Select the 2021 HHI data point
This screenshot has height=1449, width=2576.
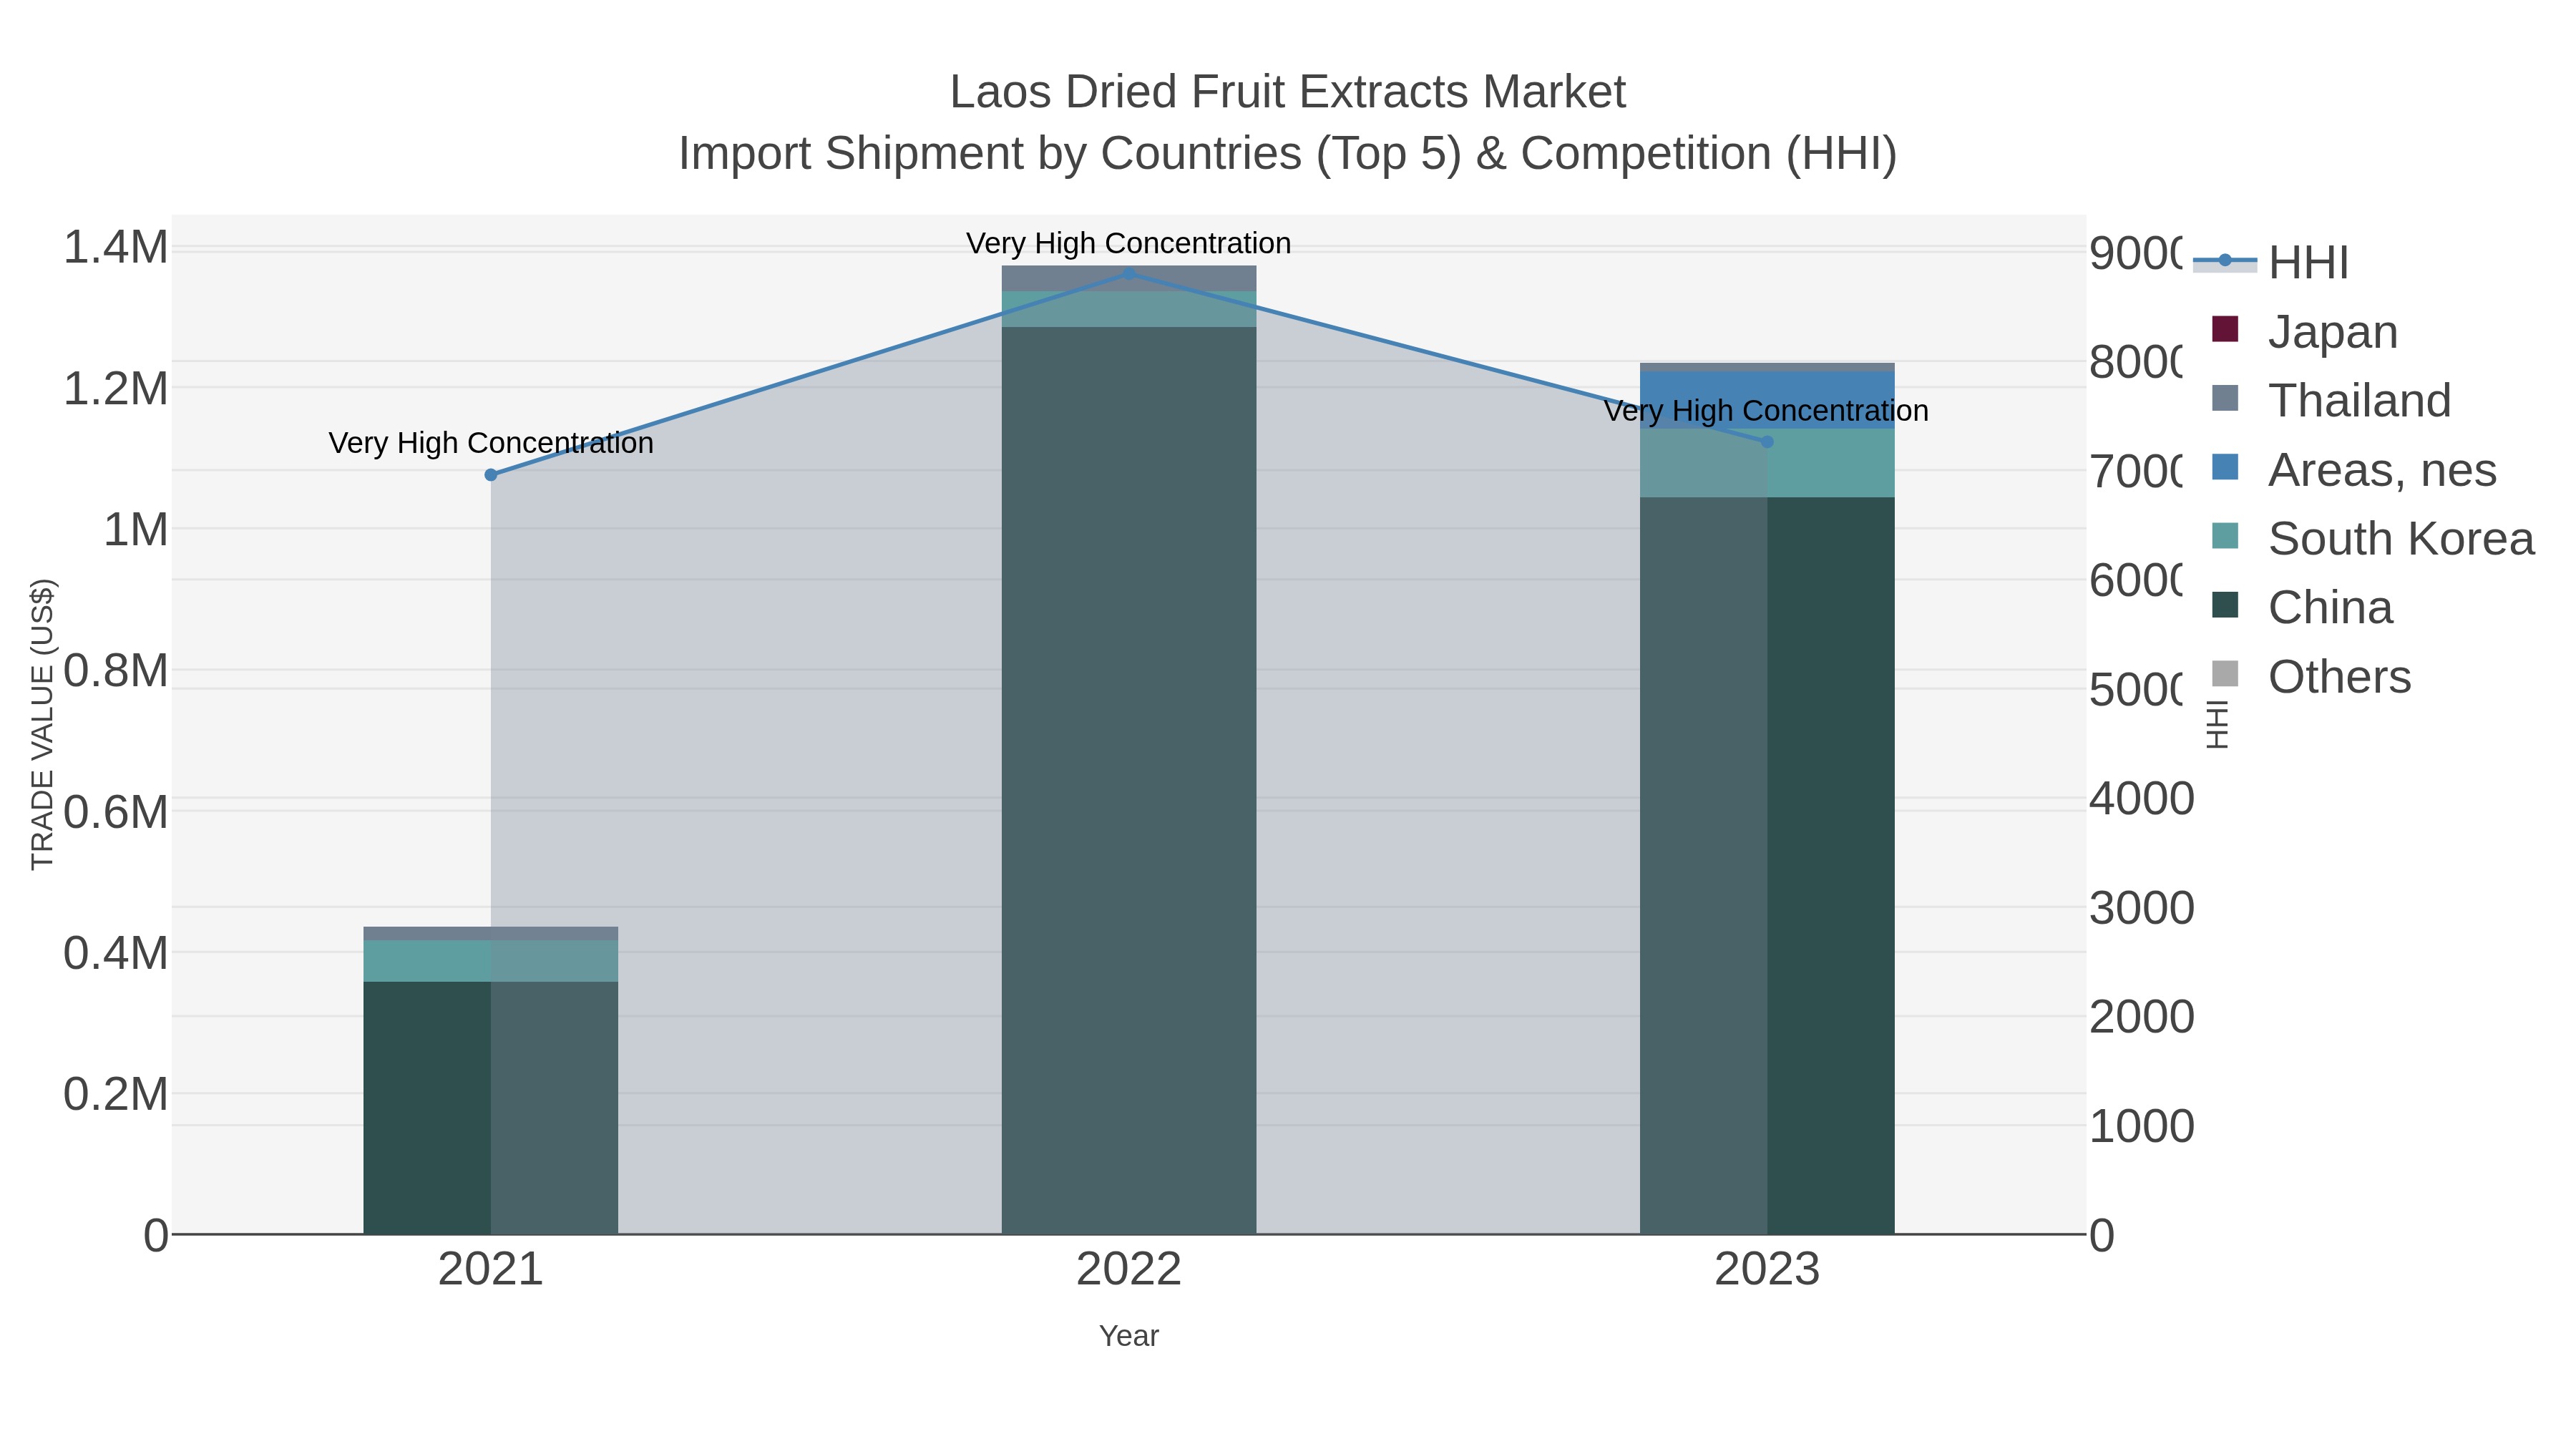pos(491,475)
